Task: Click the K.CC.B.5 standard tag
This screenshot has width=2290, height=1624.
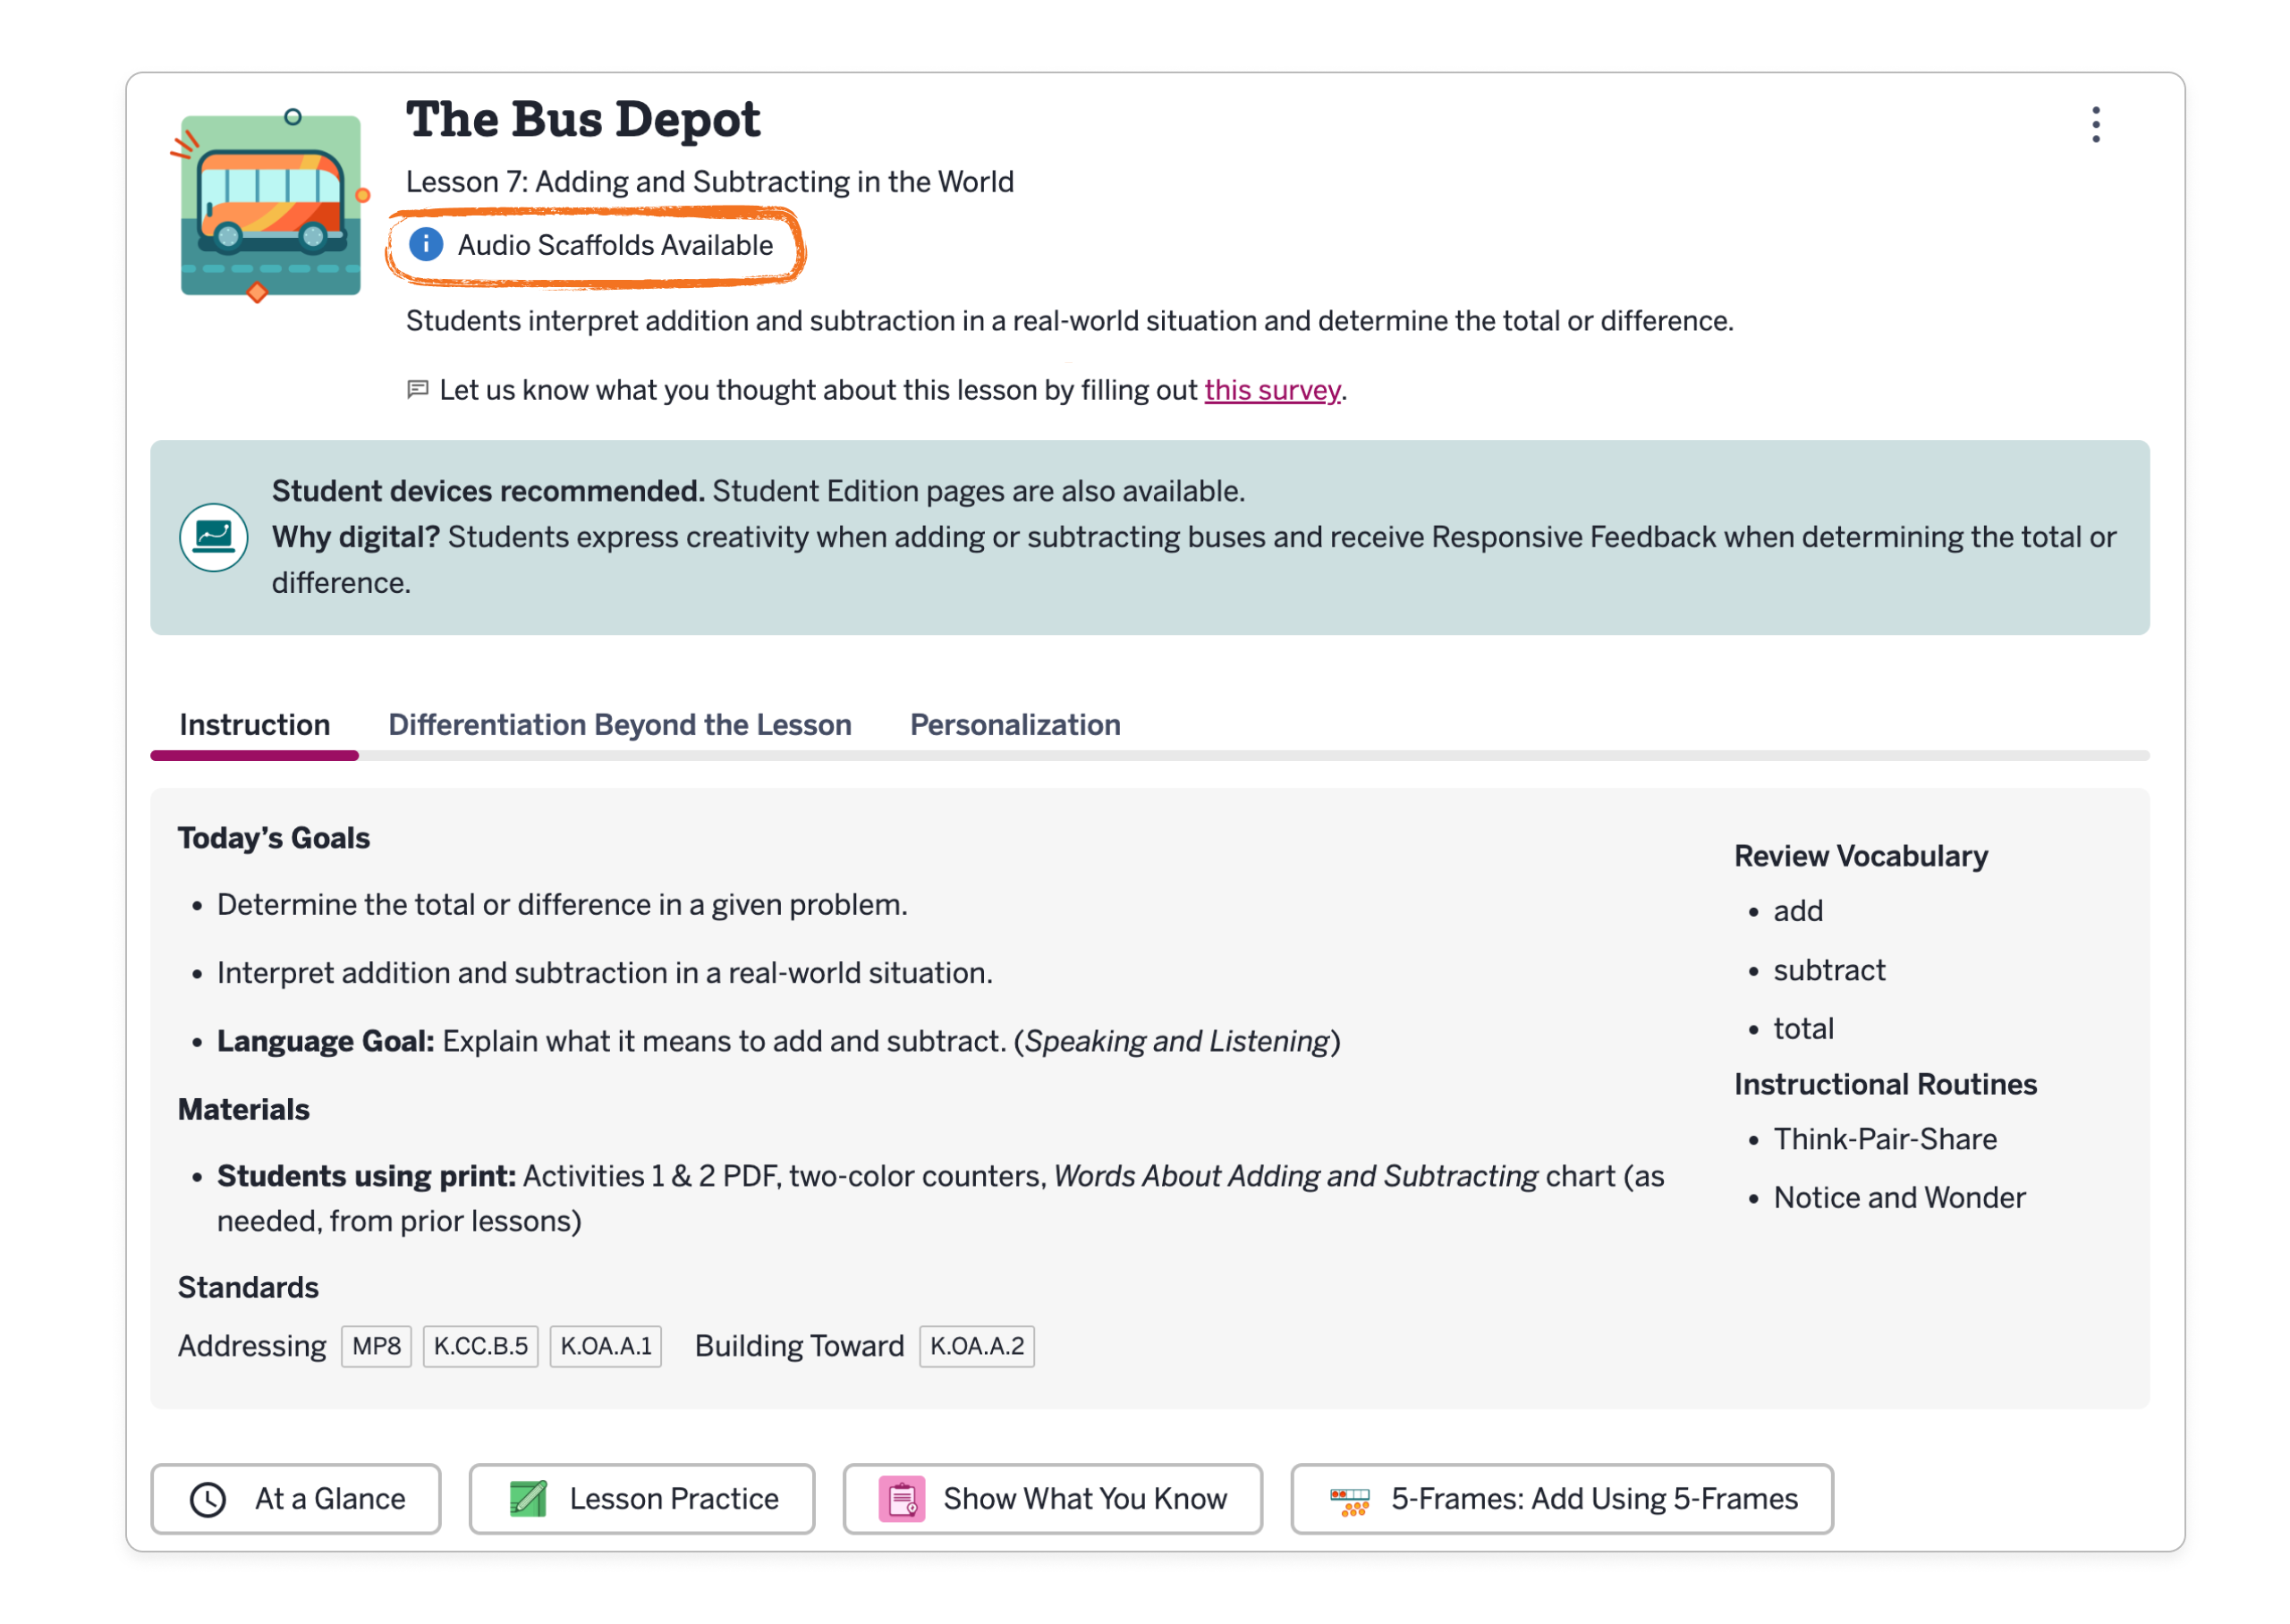Action: coord(480,1346)
